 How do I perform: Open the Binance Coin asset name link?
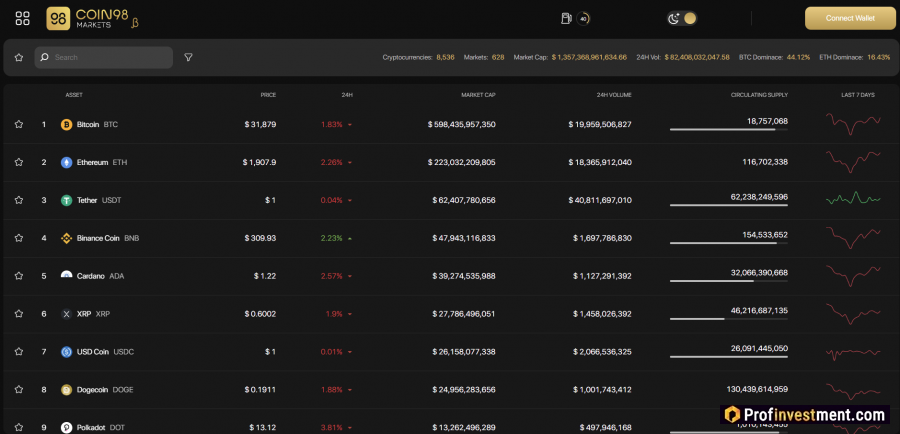point(98,238)
